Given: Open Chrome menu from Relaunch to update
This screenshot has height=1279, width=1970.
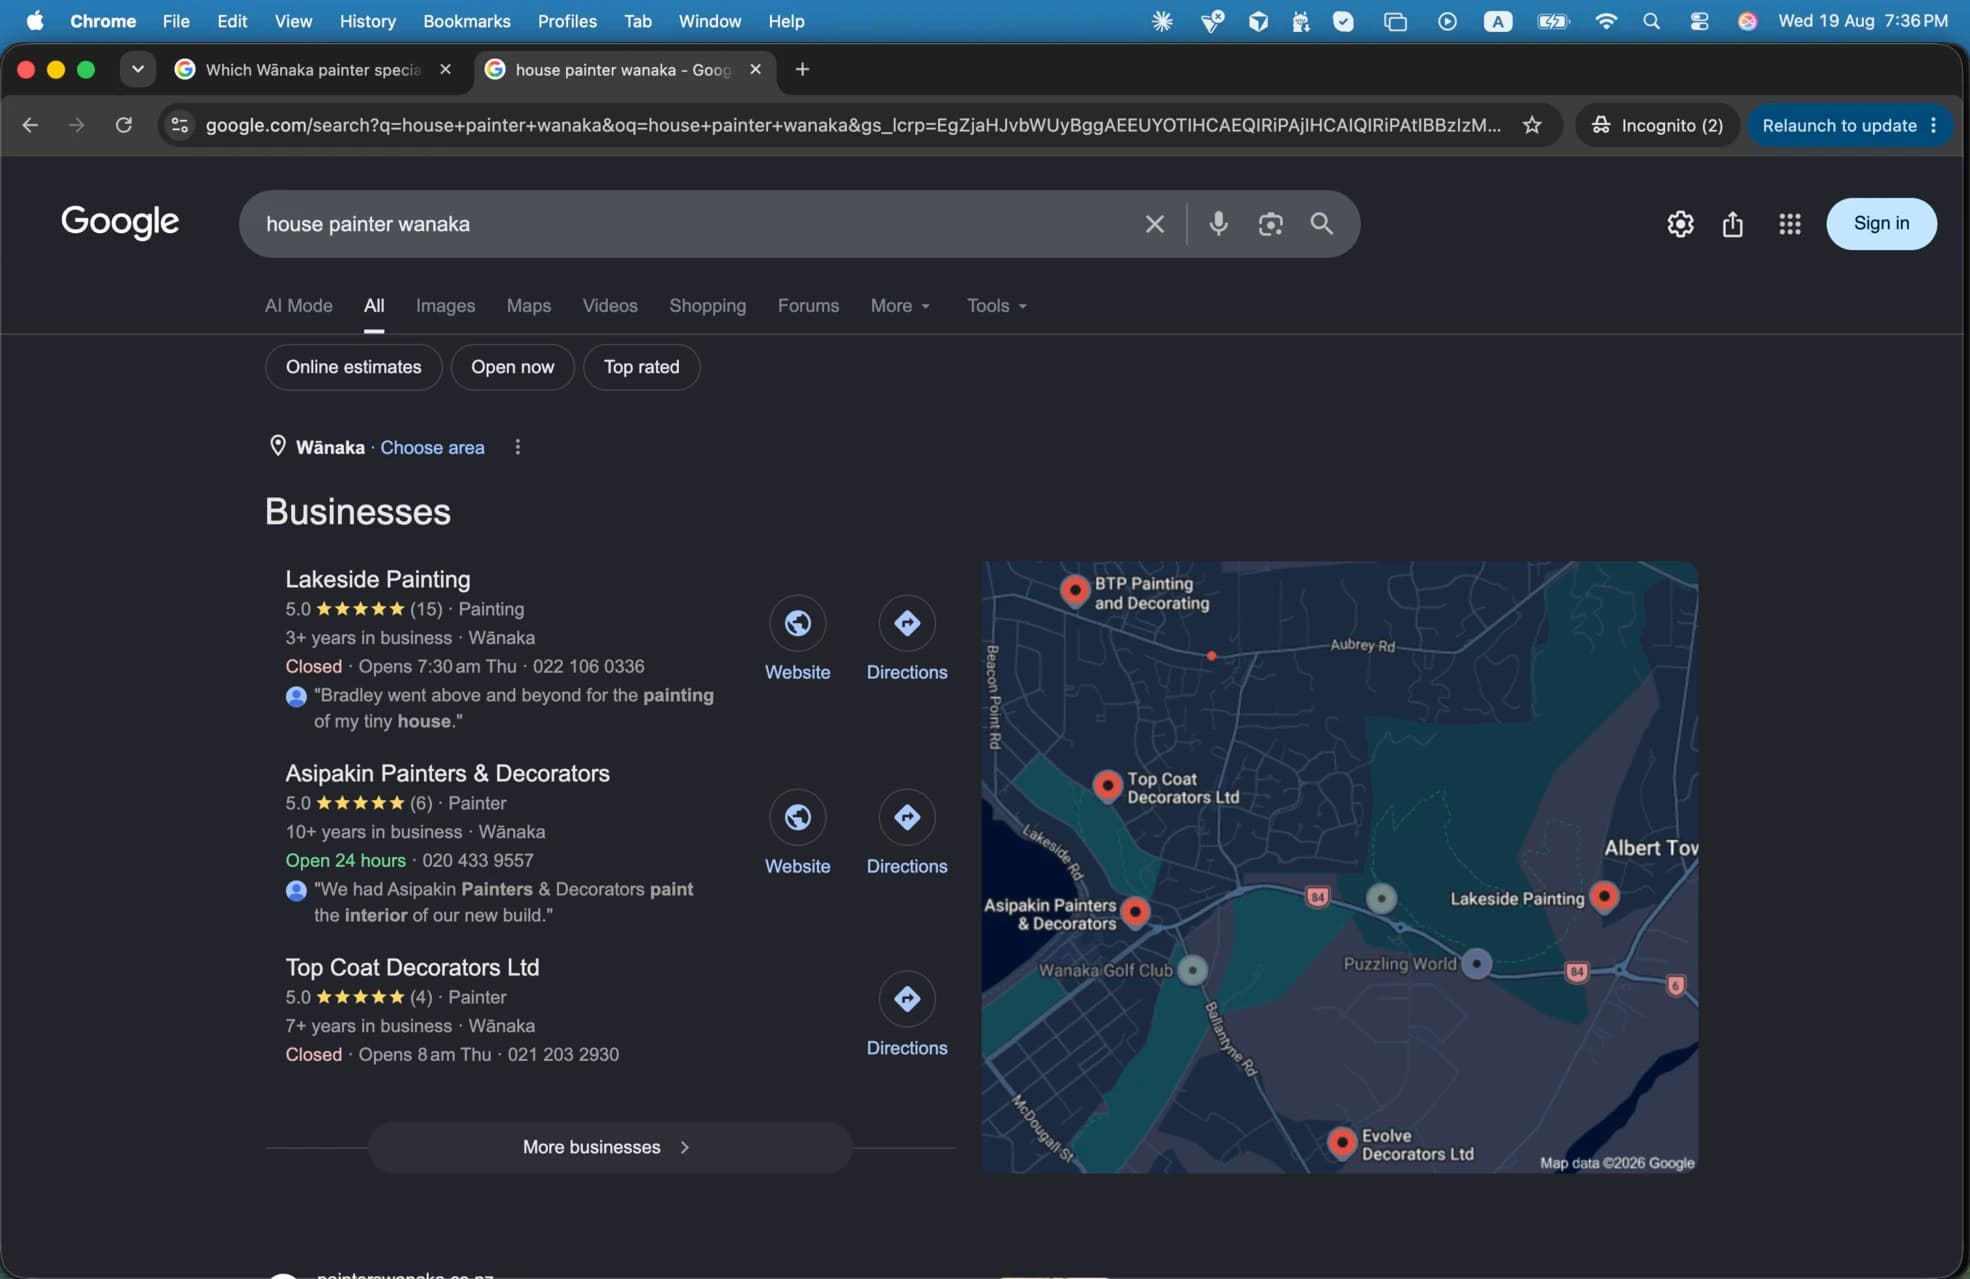Looking at the screenshot, I should click(x=1933, y=125).
